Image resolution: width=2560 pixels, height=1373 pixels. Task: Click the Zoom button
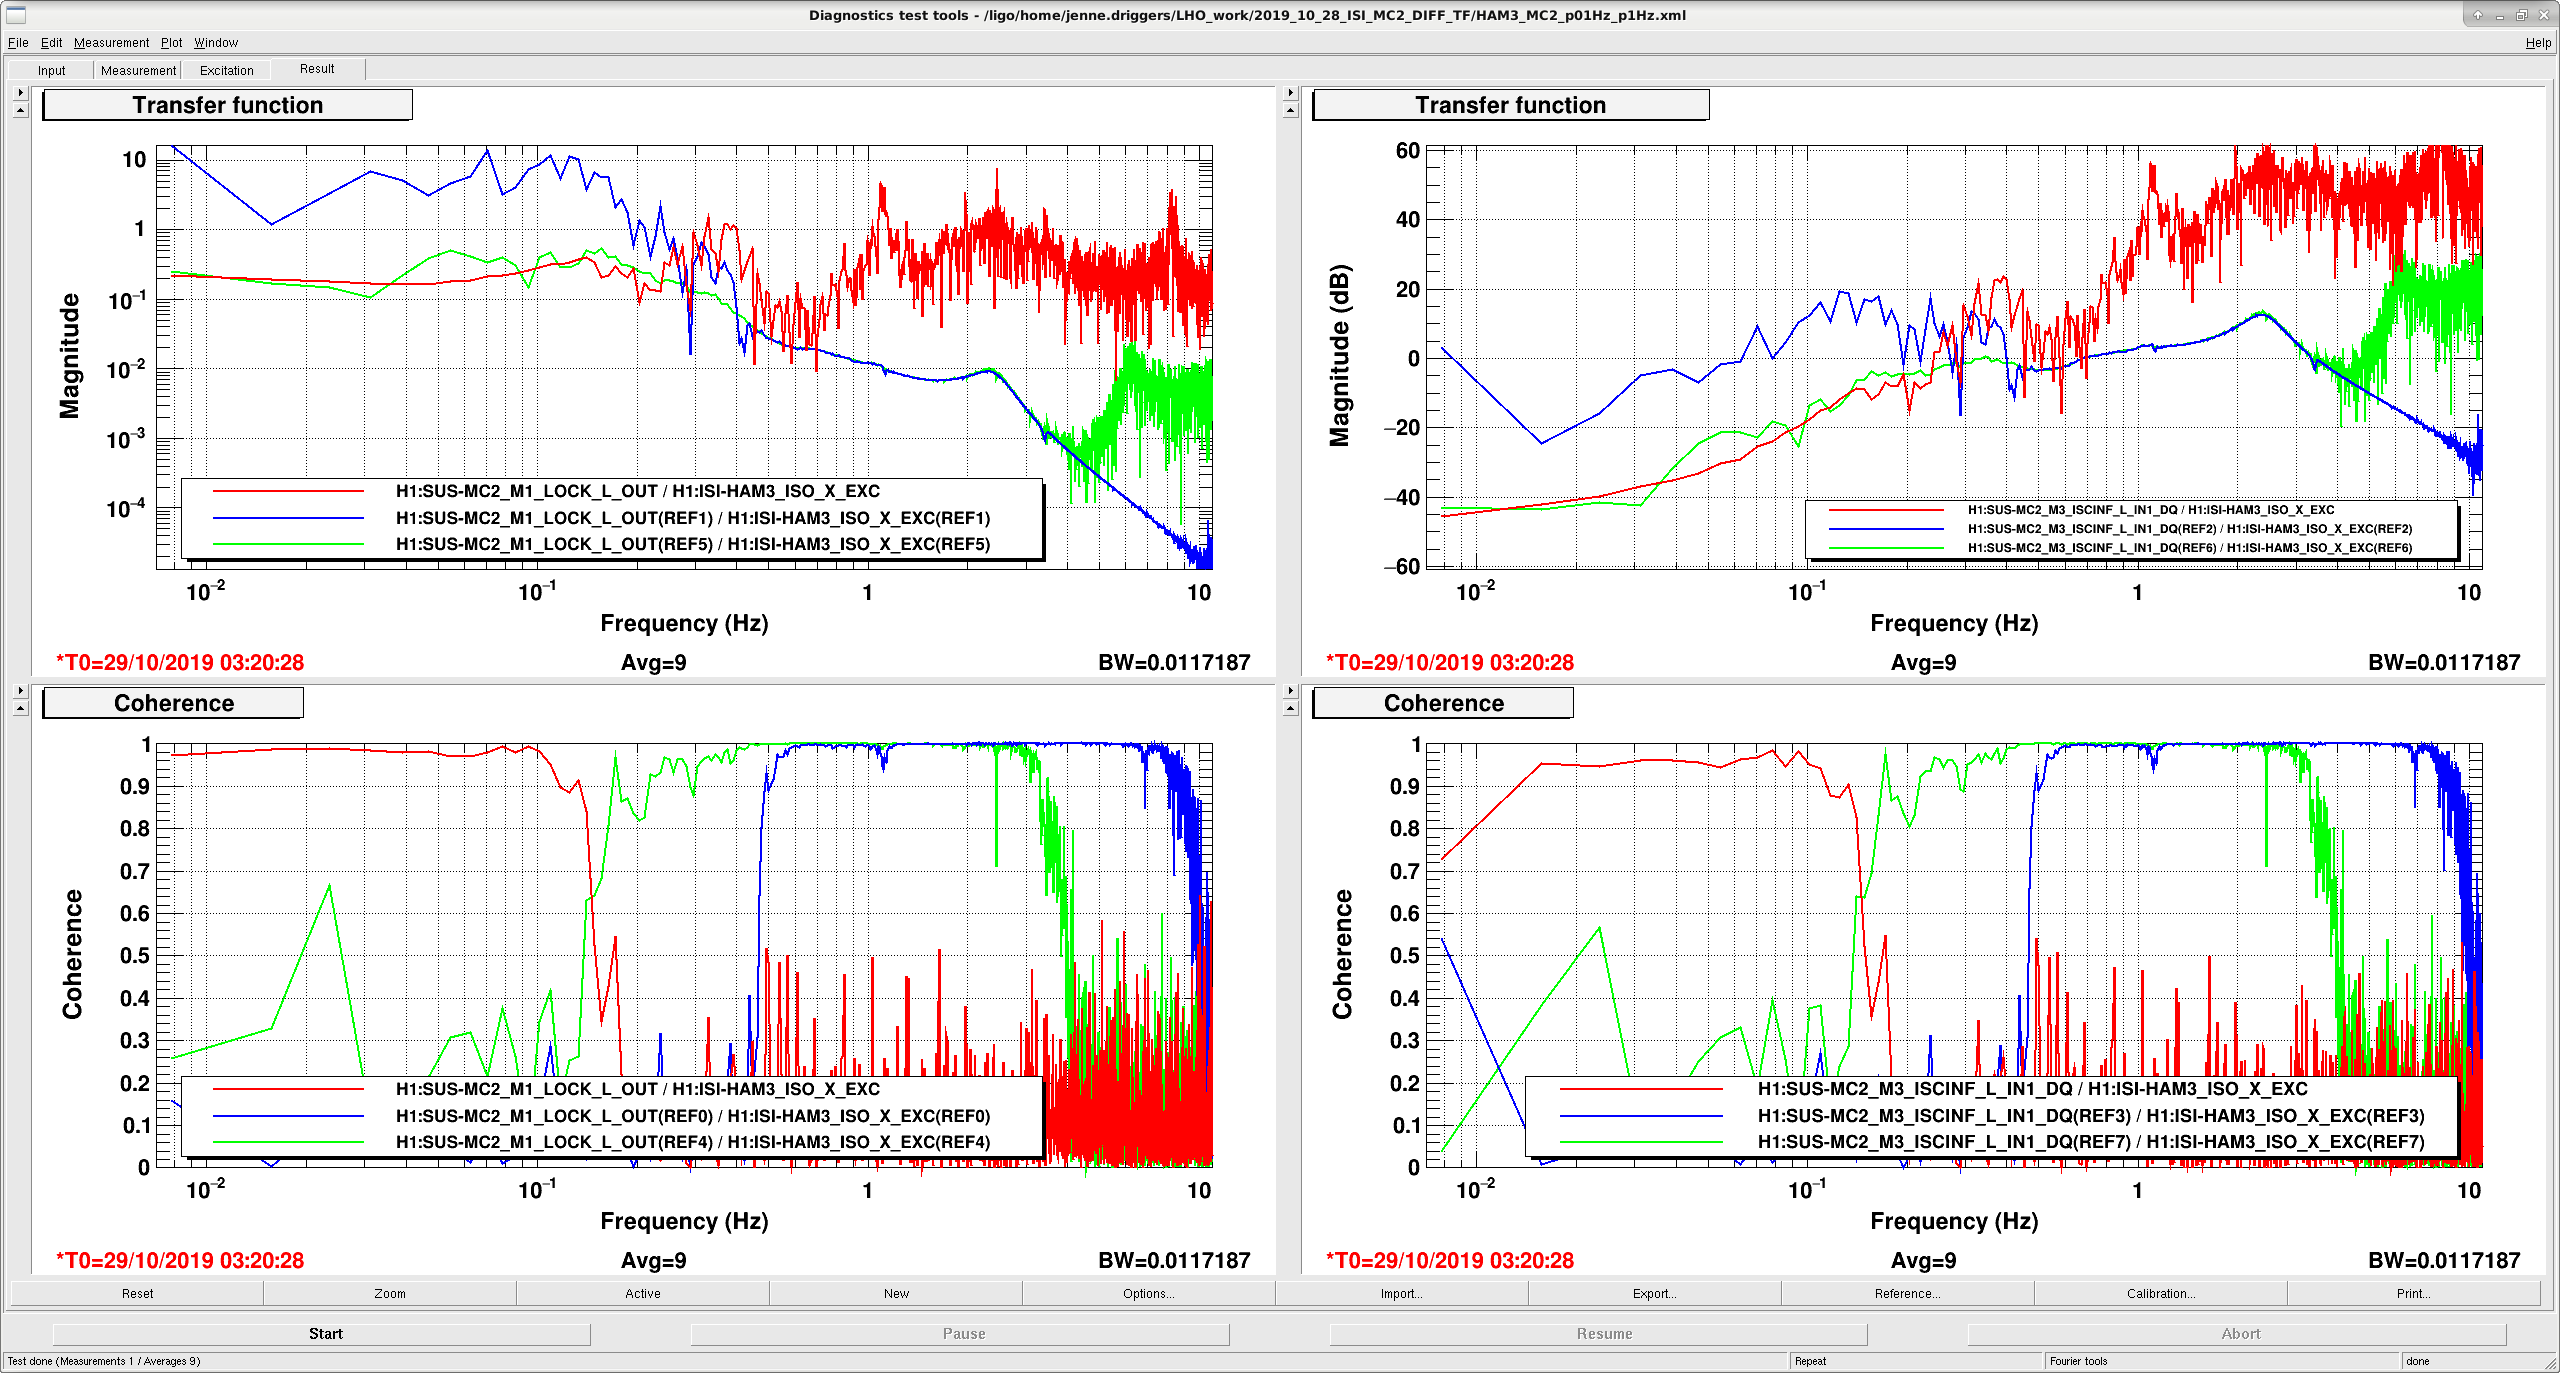pyautogui.click(x=390, y=1293)
